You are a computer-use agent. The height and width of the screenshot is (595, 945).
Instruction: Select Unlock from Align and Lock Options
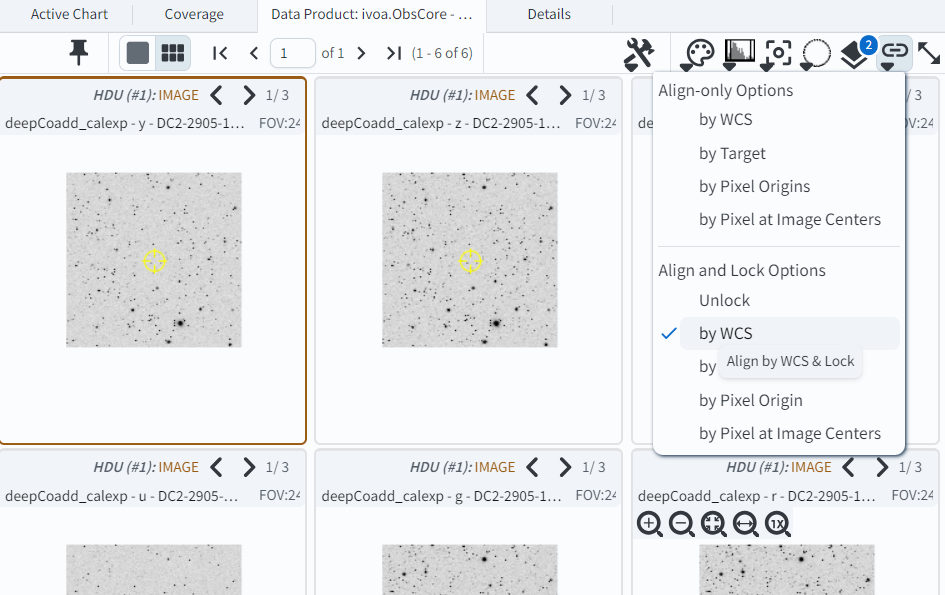[x=724, y=299]
